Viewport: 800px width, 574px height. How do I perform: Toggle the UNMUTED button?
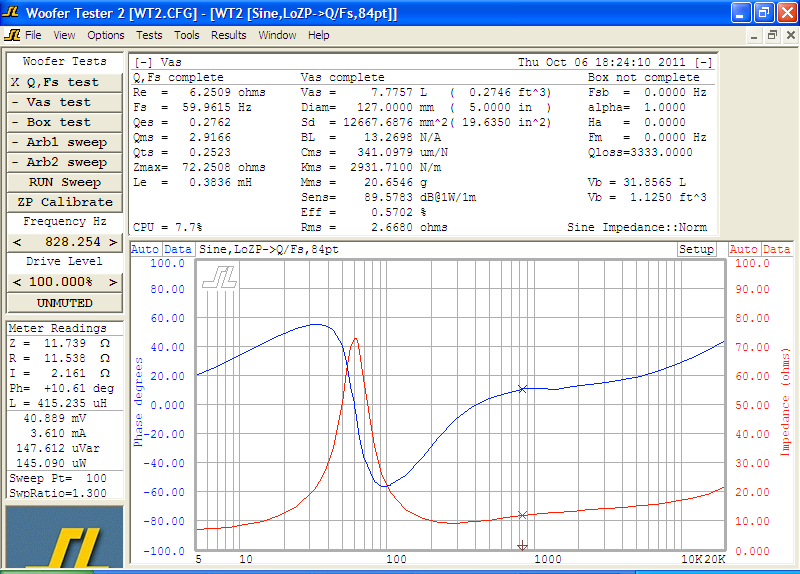tap(65, 303)
